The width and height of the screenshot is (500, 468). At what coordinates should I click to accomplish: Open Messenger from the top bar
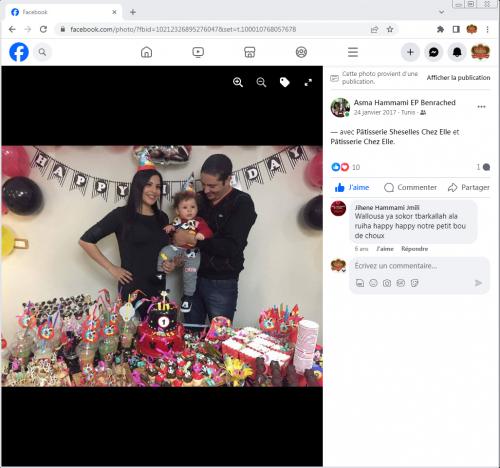tap(433, 52)
